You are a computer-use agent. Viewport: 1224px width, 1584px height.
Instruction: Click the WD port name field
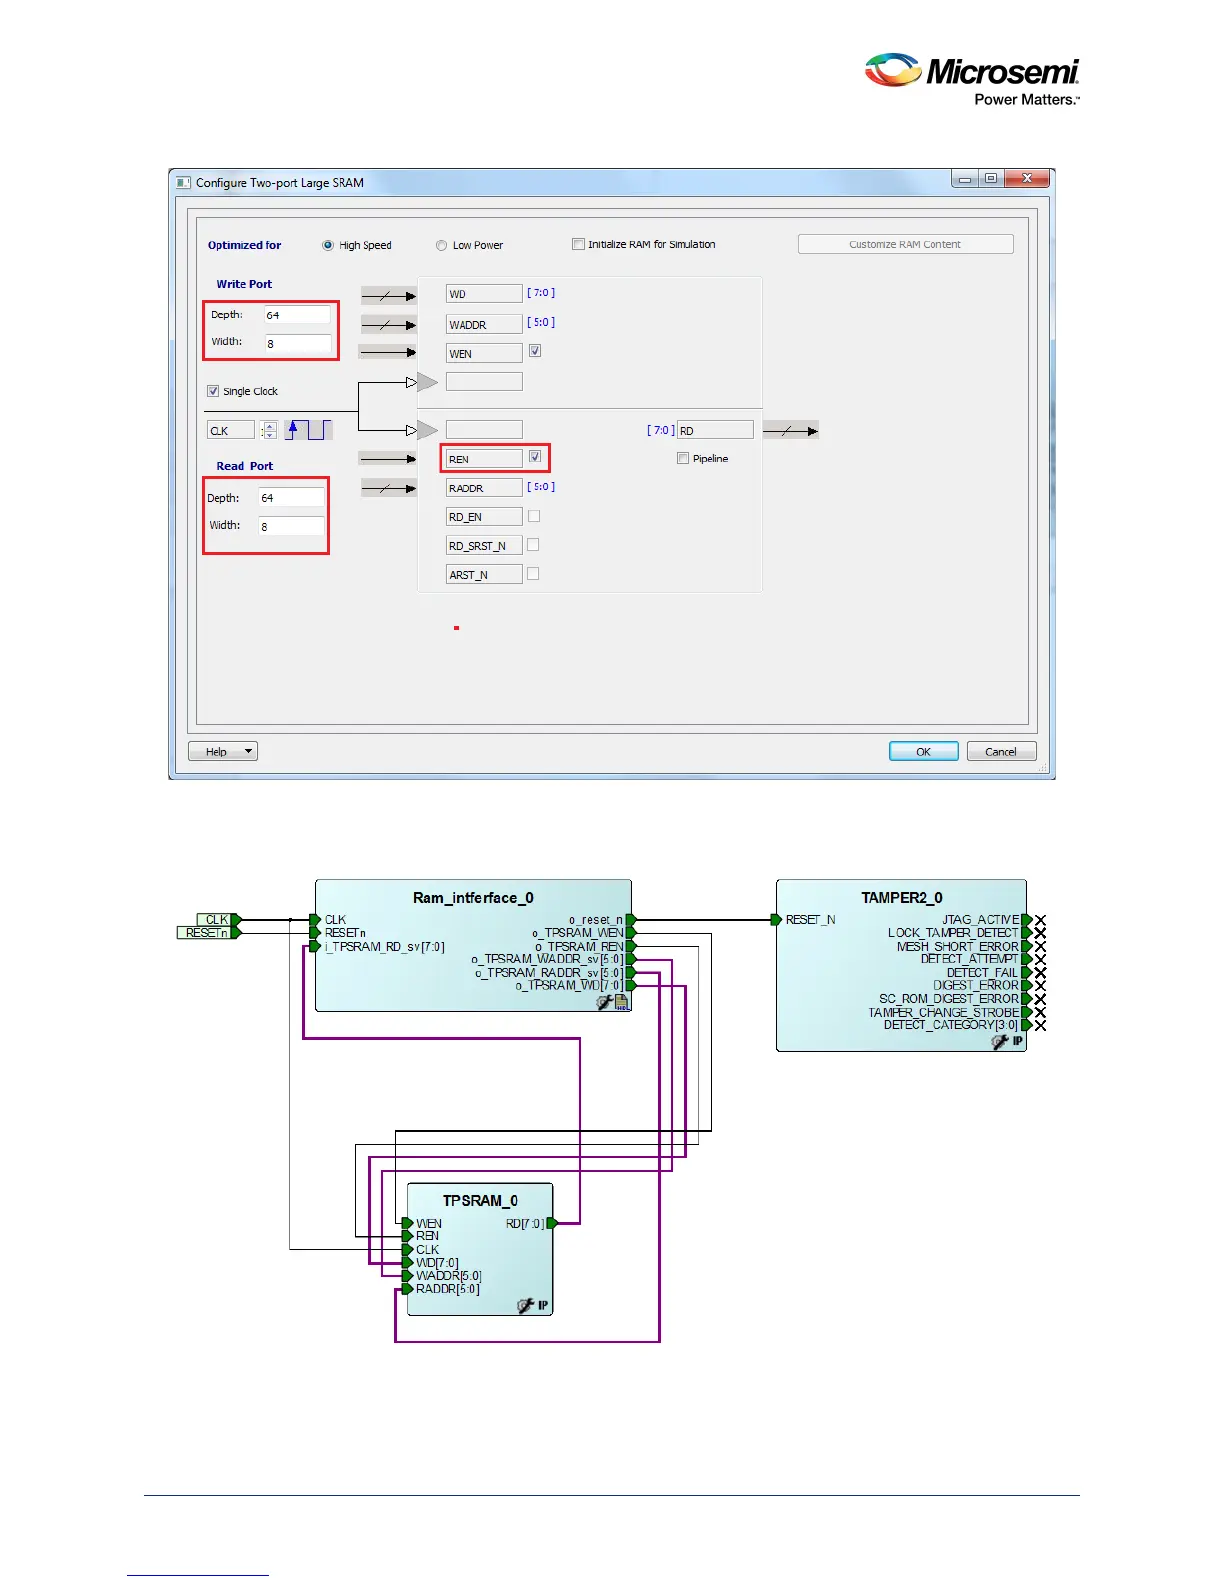click(484, 294)
